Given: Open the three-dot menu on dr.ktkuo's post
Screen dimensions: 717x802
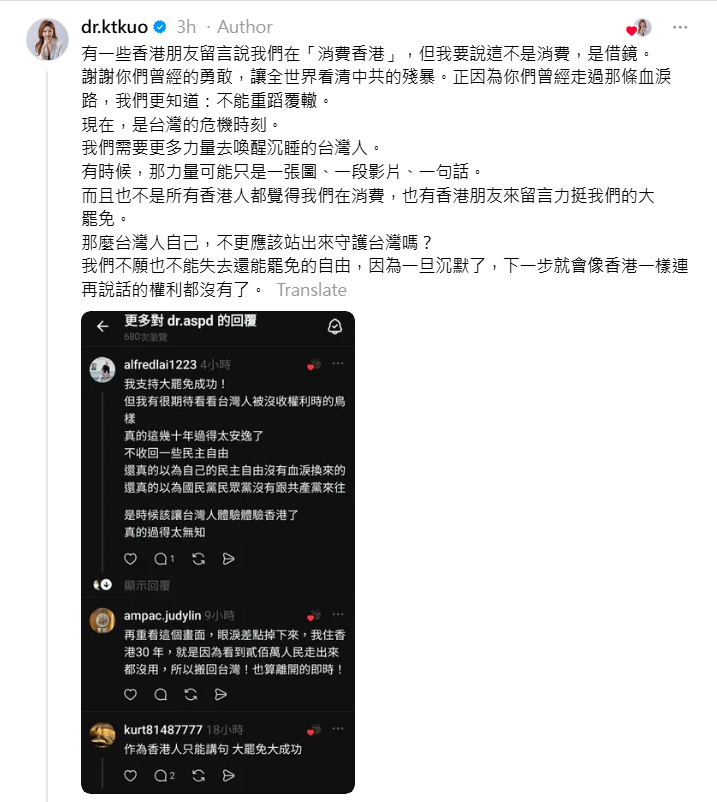Looking at the screenshot, I should click(x=680, y=27).
